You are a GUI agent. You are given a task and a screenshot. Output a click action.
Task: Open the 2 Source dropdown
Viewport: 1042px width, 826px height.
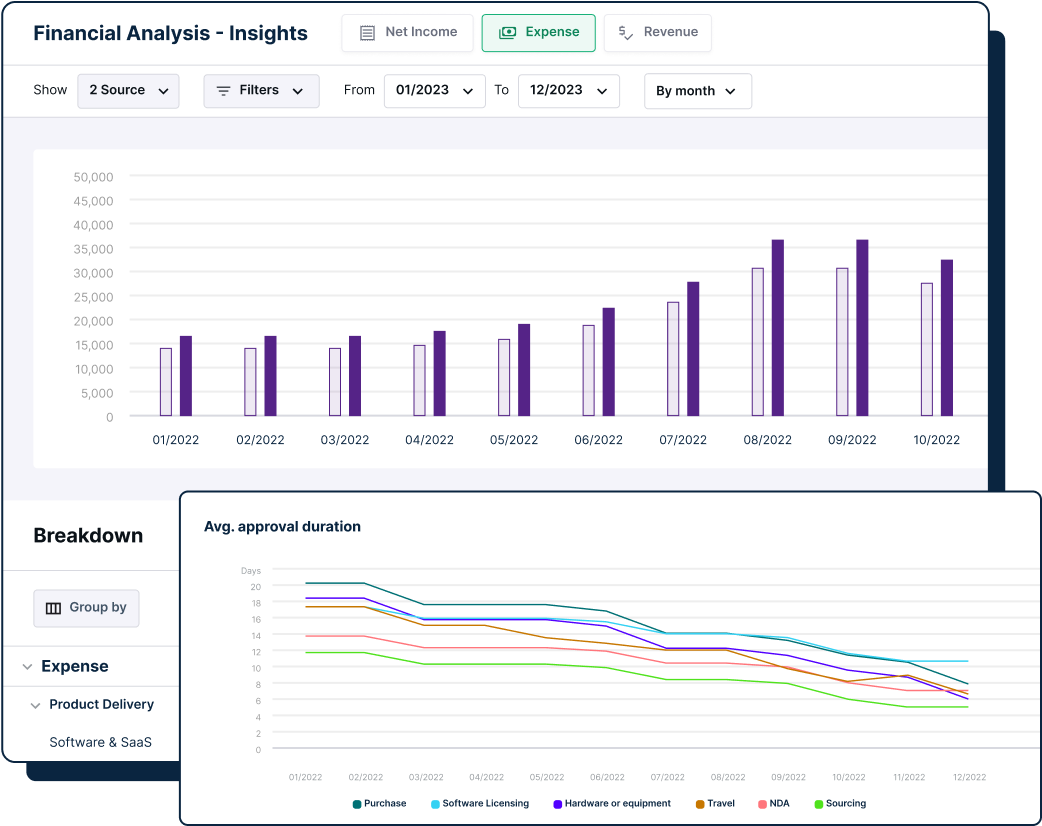click(x=128, y=90)
